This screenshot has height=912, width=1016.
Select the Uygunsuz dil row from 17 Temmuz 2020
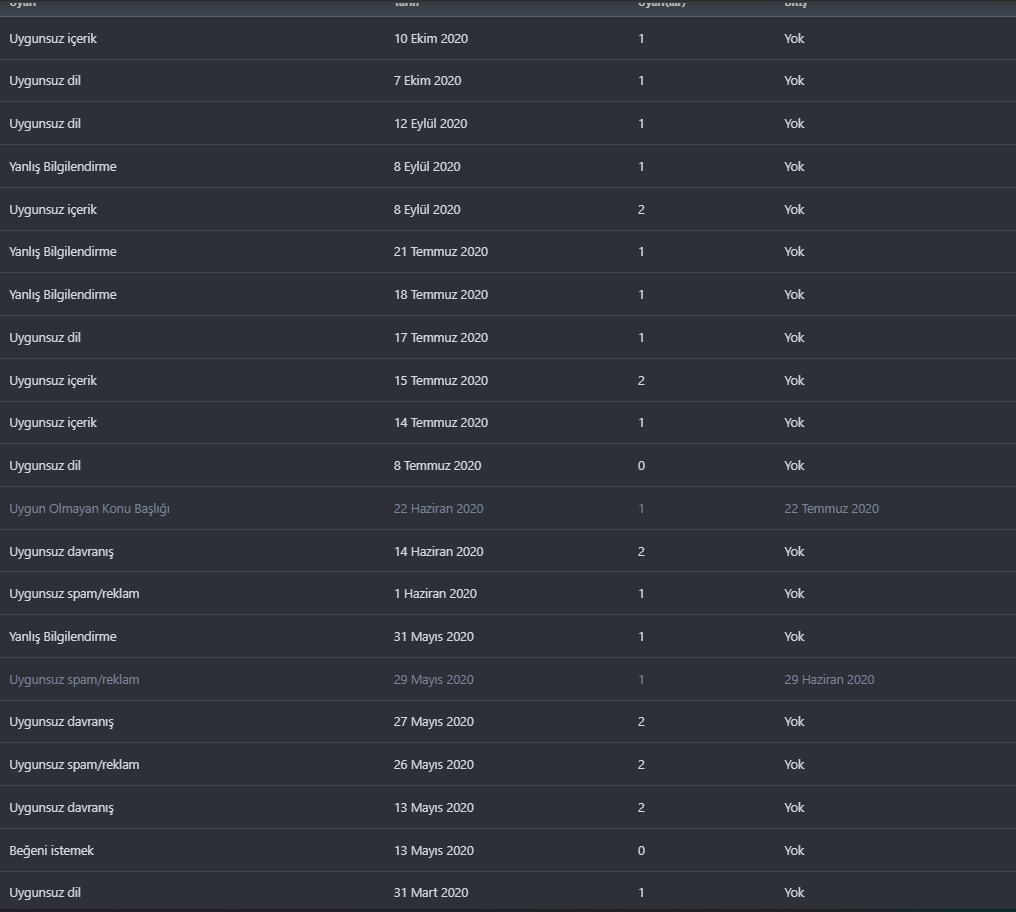point(45,338)
